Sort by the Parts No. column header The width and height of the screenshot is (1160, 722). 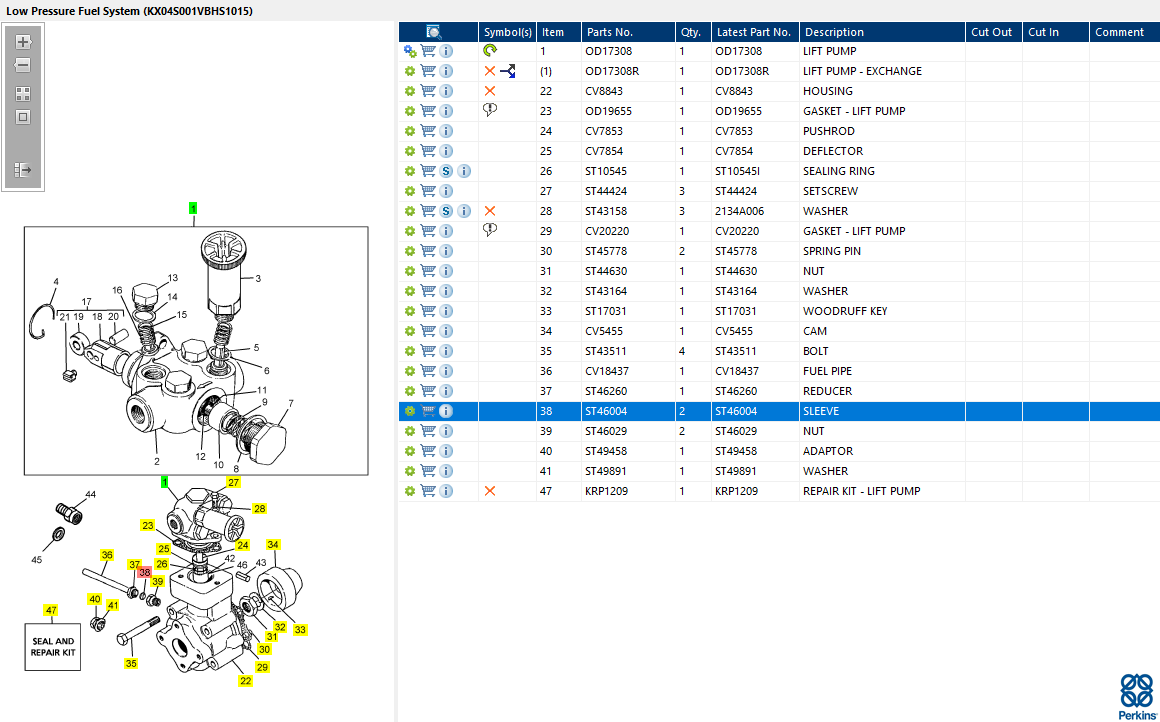628,32
